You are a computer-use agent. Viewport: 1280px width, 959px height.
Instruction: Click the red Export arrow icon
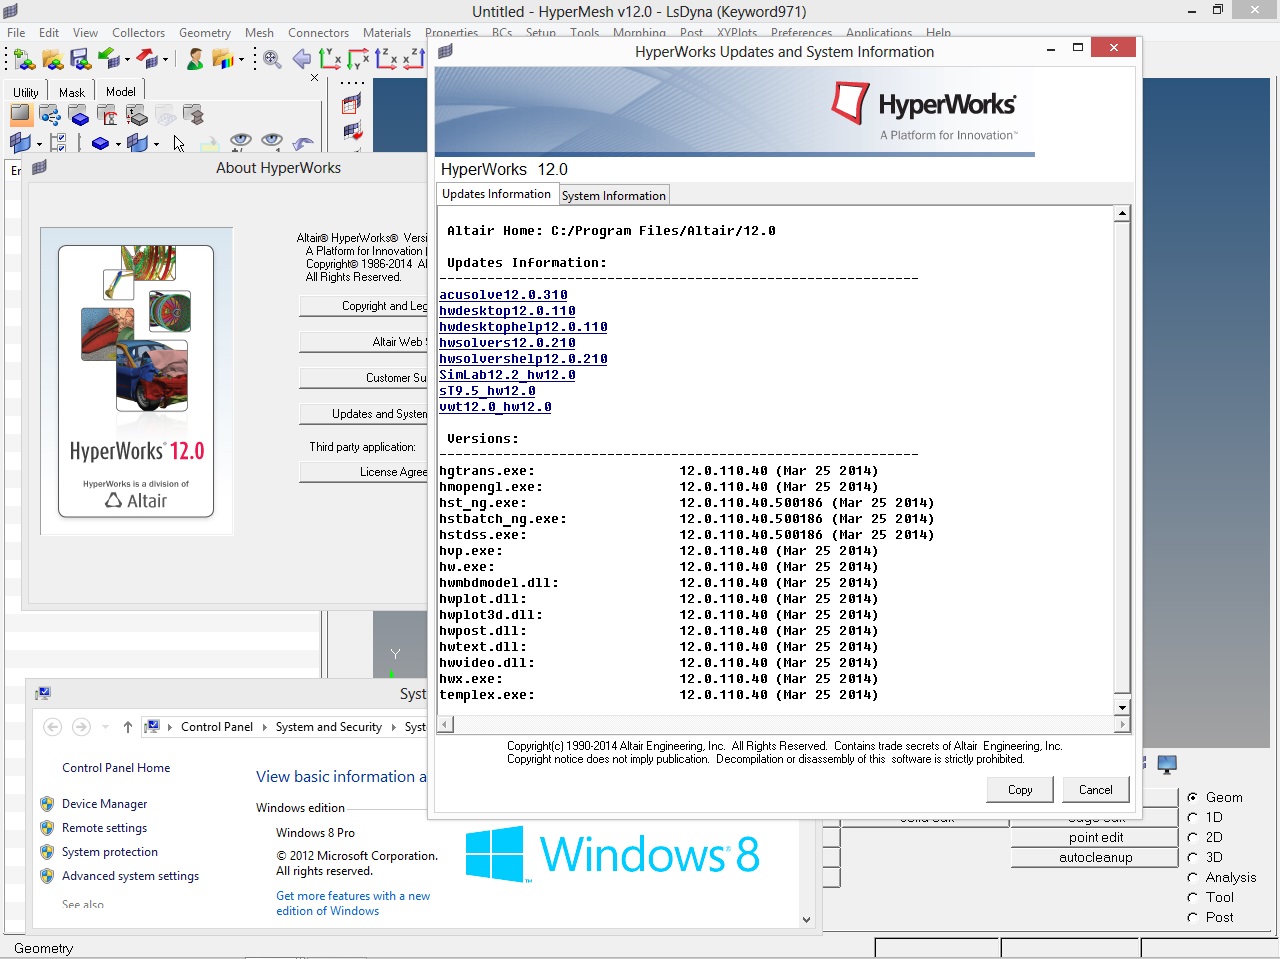tap(147, 59)
